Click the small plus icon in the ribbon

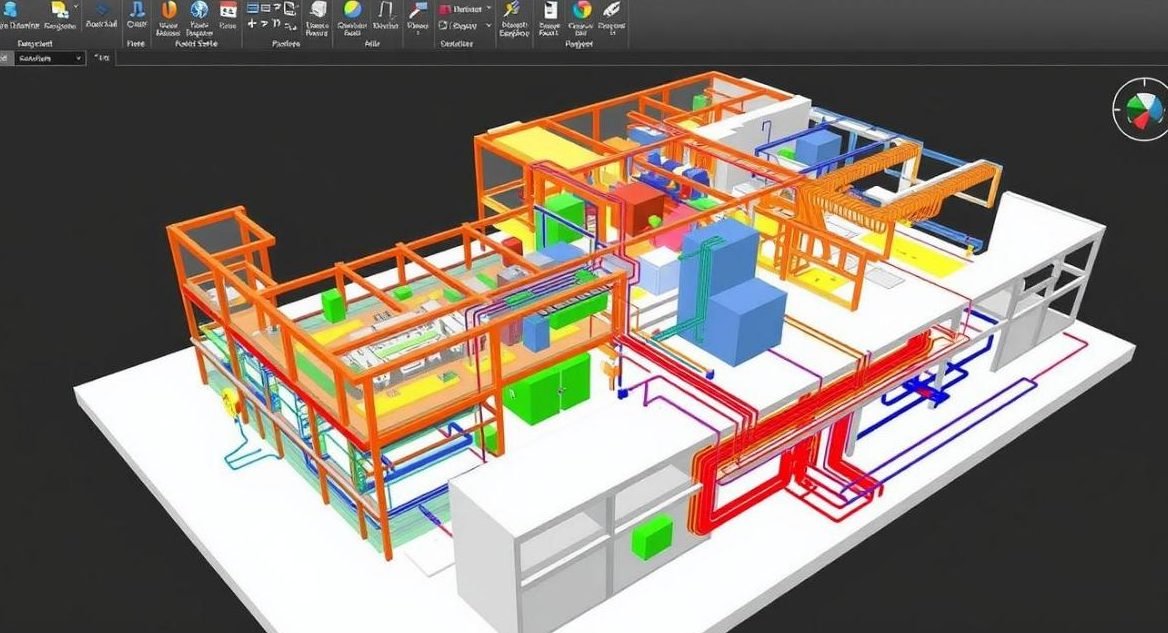pos(252,23)
